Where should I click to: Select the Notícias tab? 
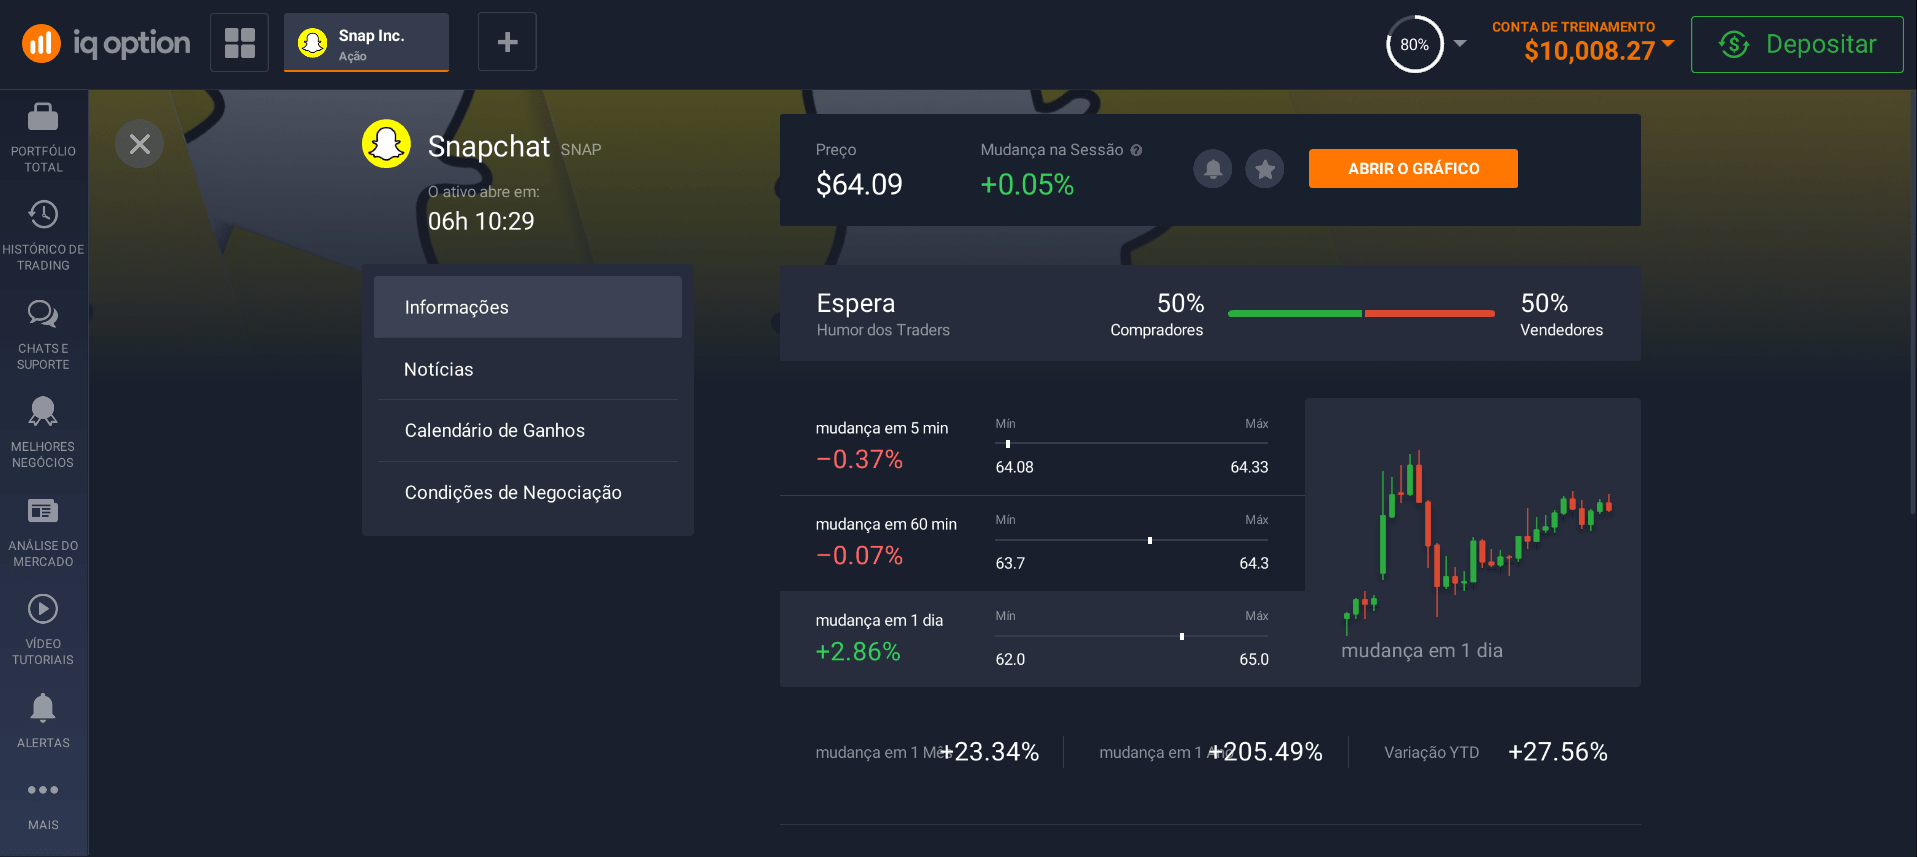[528, 369]
